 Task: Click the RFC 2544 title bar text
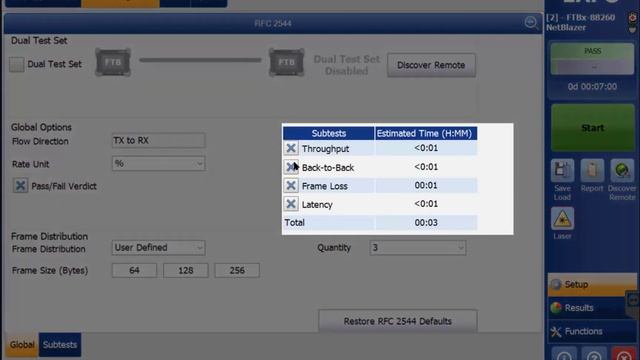pos(273,23)
